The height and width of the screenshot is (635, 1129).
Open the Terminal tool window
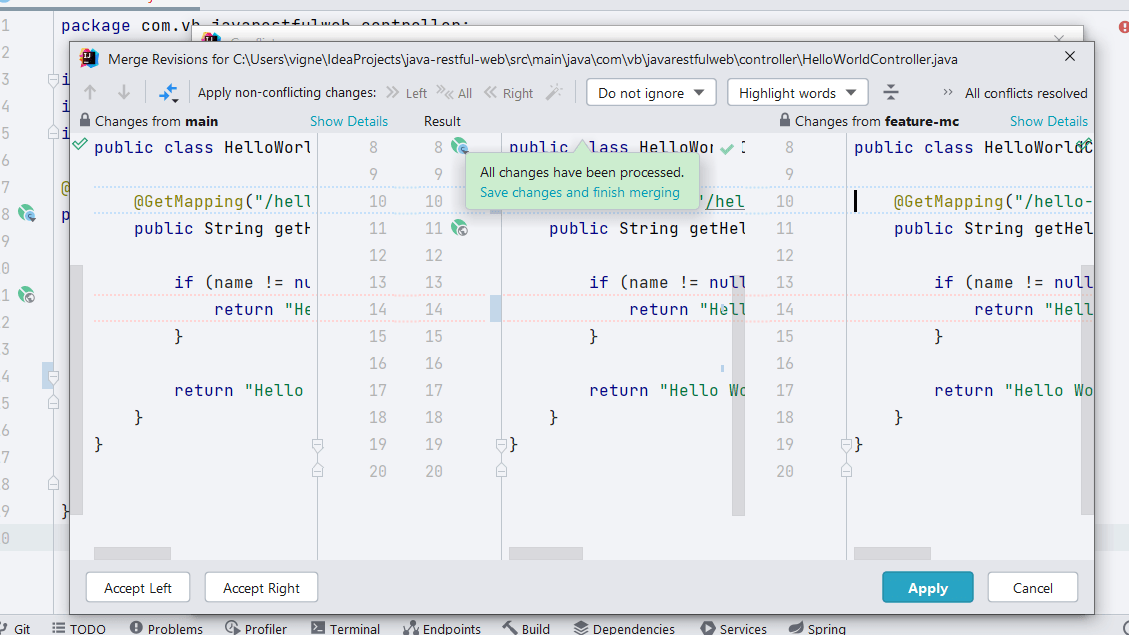coord(345,628)
